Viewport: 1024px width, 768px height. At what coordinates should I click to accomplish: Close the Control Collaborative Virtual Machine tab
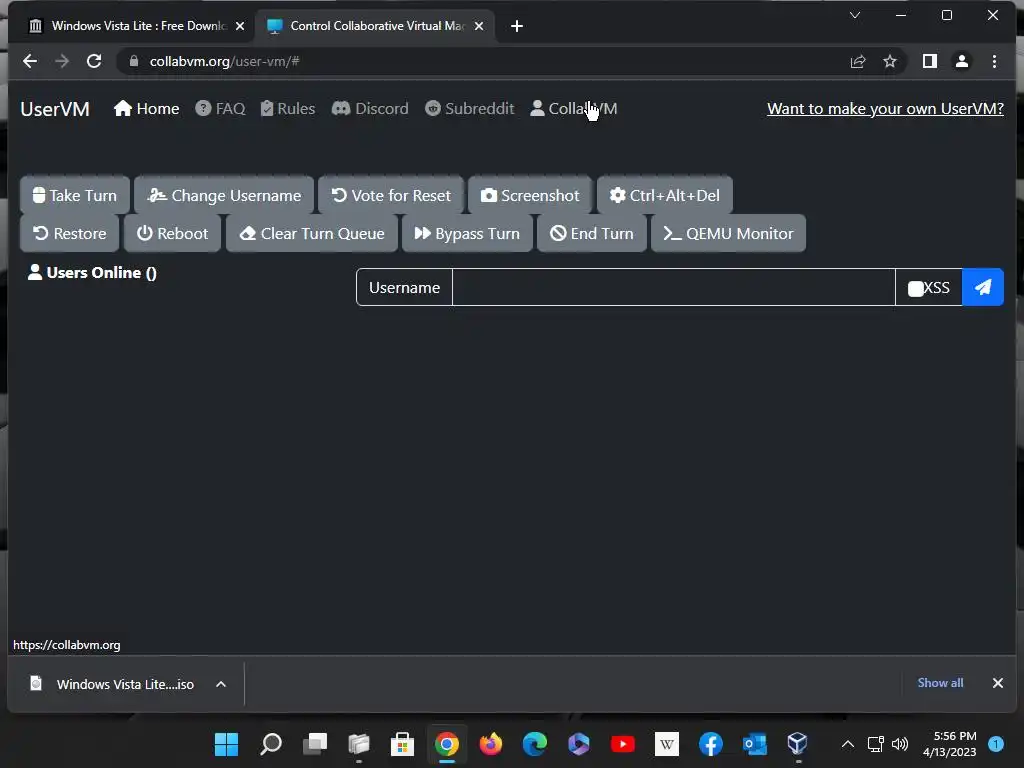tap(479, 26)
